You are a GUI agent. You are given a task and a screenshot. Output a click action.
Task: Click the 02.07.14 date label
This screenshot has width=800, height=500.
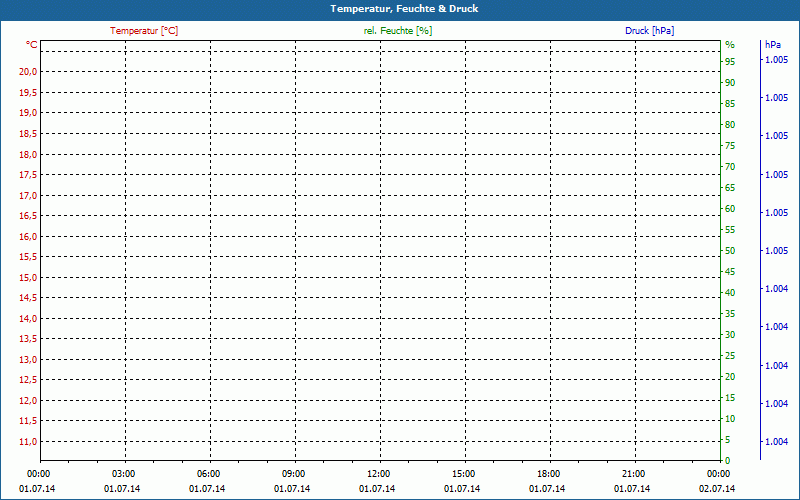pos(717,489)
